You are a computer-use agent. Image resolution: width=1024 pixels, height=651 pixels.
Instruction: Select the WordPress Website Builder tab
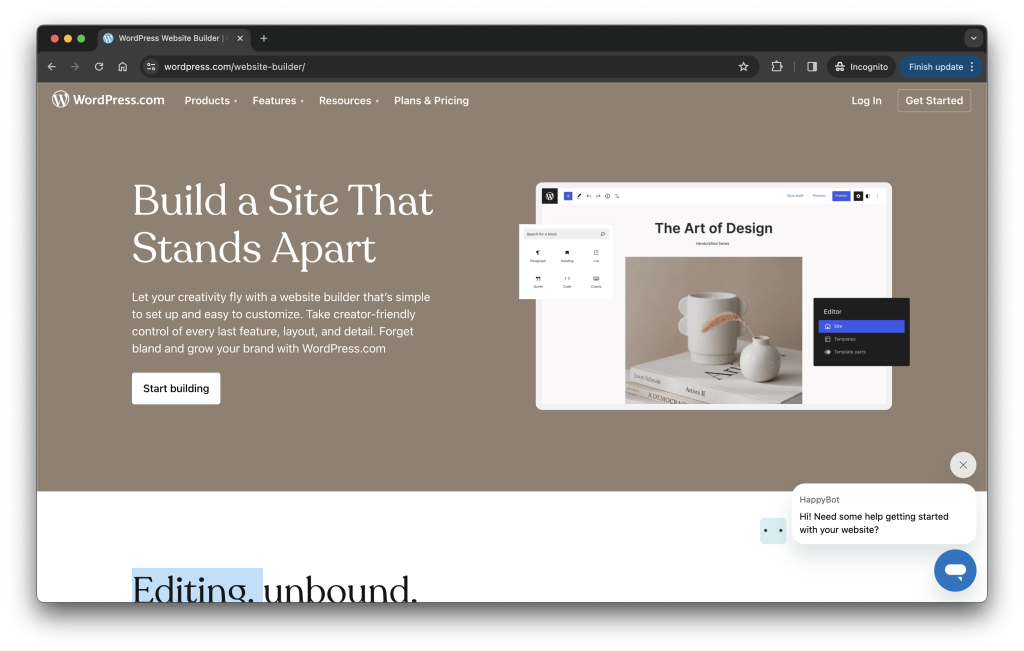click(174, 39)
